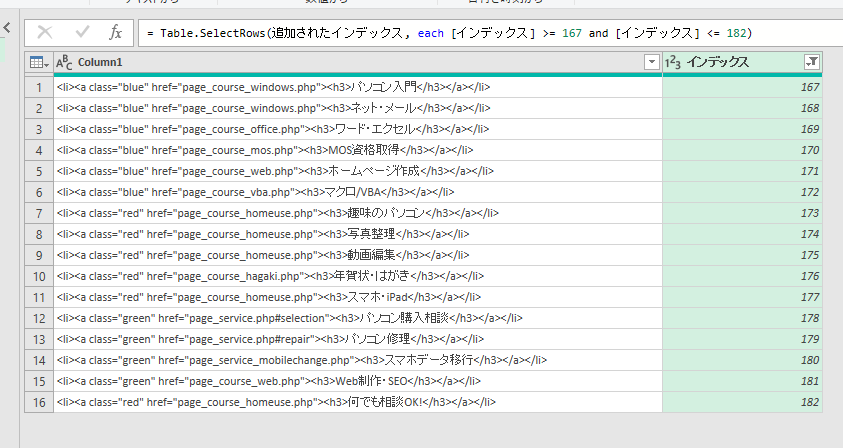Select row number 15

[39, 381]
